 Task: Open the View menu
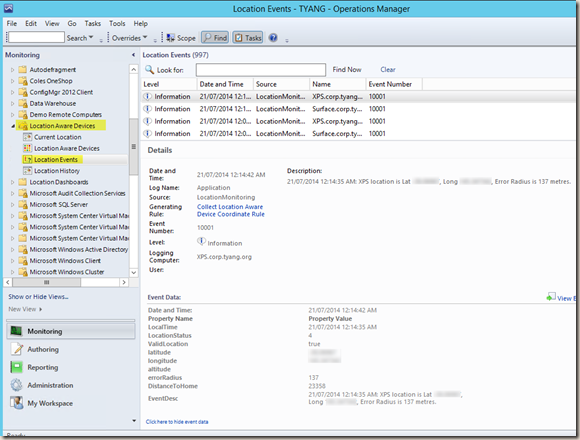tap(52, 23)
